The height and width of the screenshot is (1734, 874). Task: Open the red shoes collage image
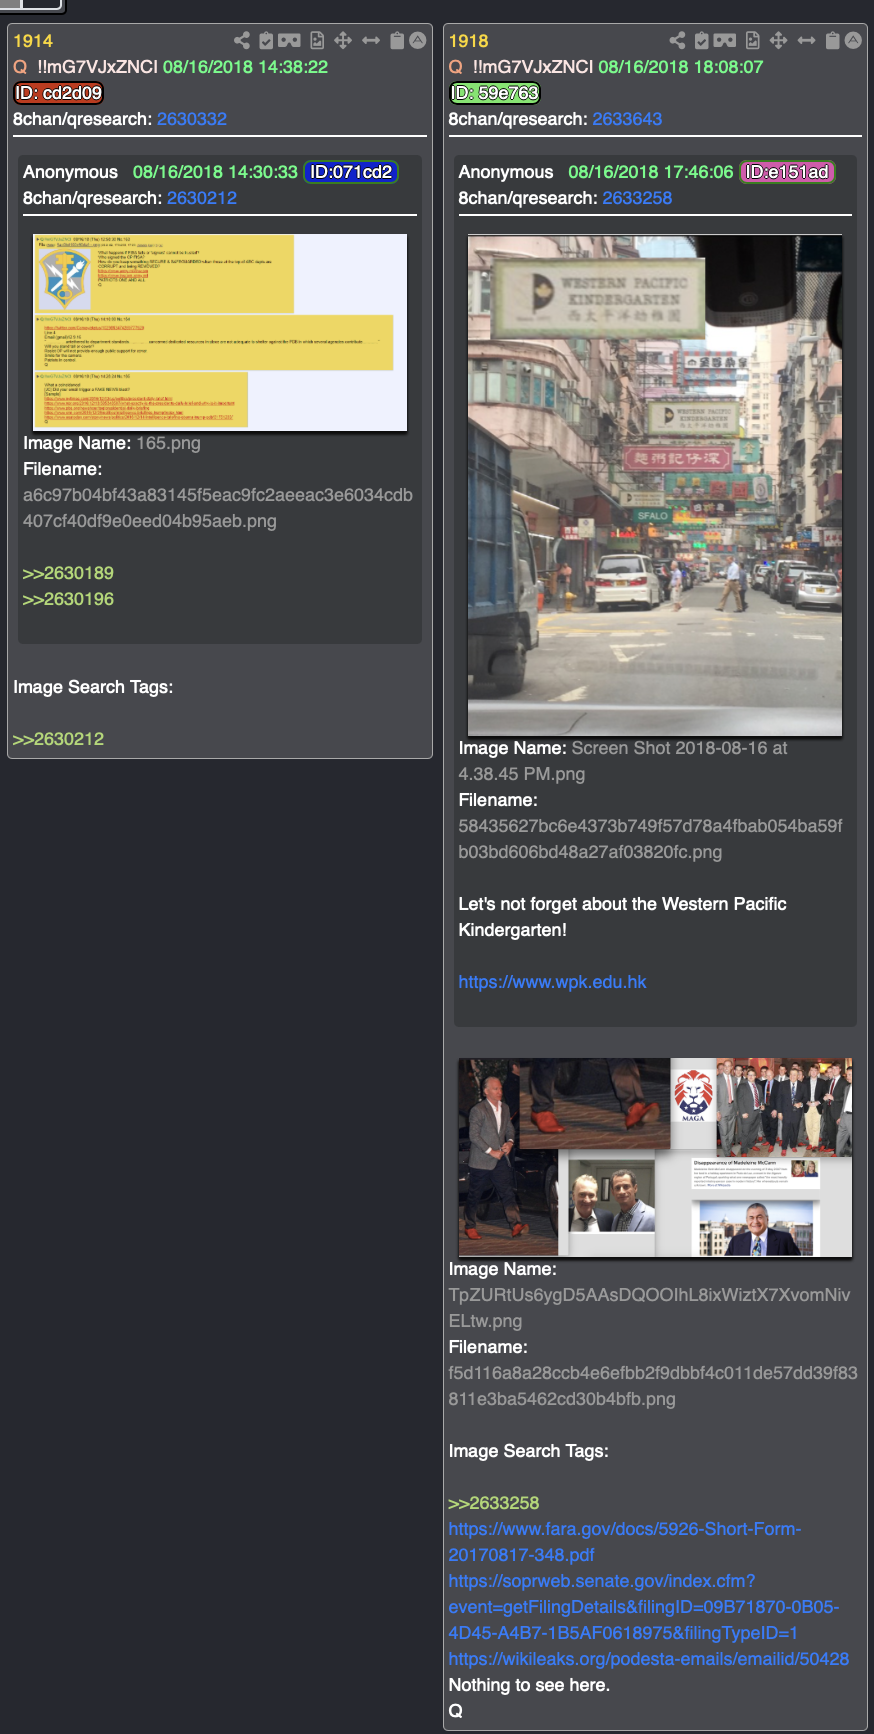click(x=655, y=1157)
